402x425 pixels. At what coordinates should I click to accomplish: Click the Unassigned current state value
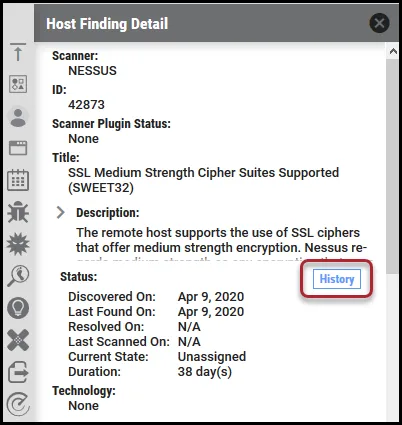[x=212, y=357]
